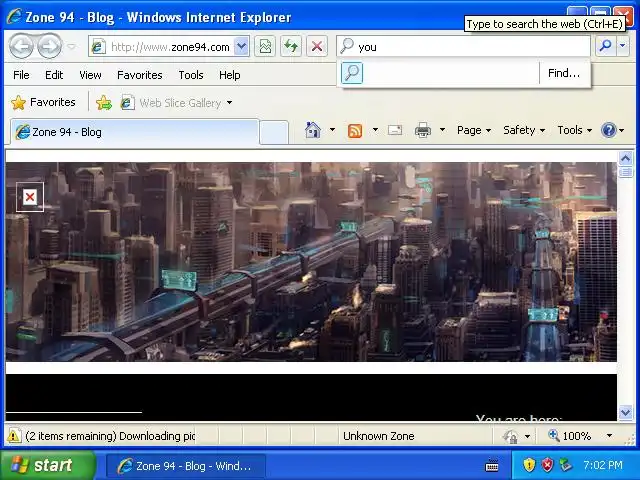Click the Forward navigation button

[49, 47]
